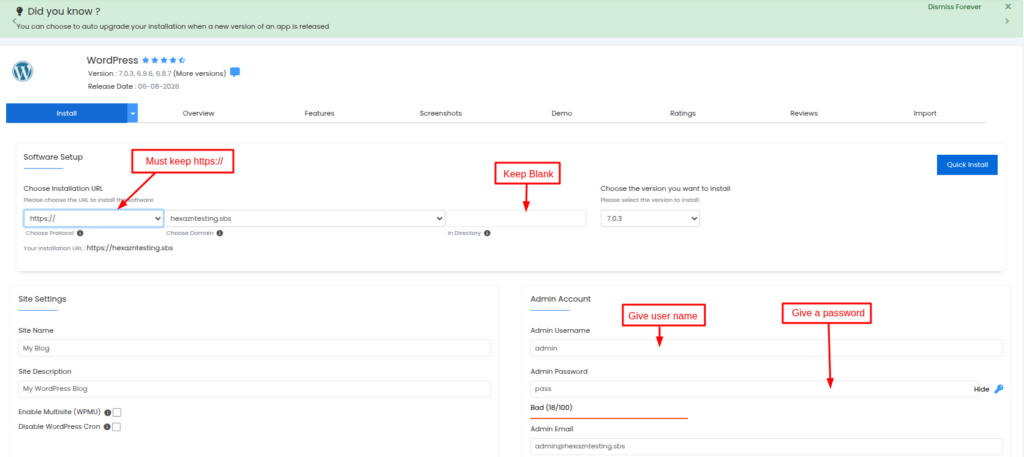Click the WordPress star rating icons
This screenshot has width=1024, height=457.
click(164, 60)
